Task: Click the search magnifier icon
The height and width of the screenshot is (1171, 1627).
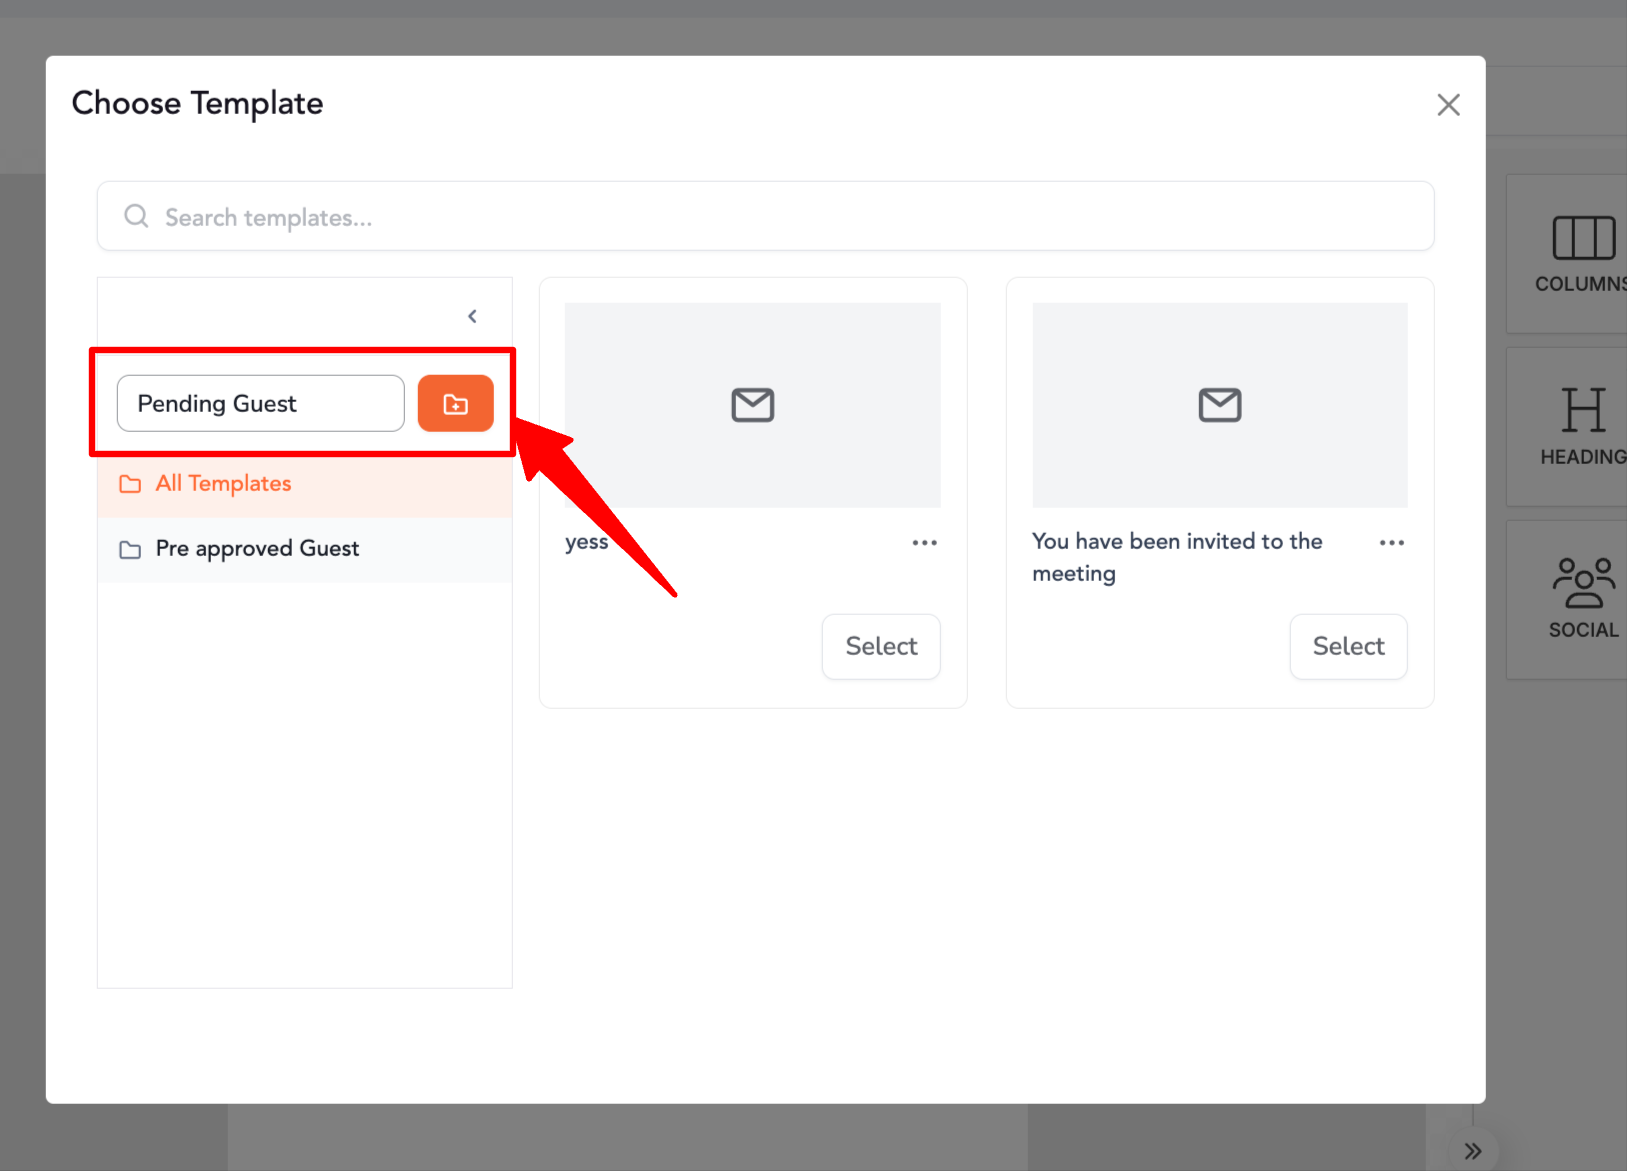Action: pos(136,216)
